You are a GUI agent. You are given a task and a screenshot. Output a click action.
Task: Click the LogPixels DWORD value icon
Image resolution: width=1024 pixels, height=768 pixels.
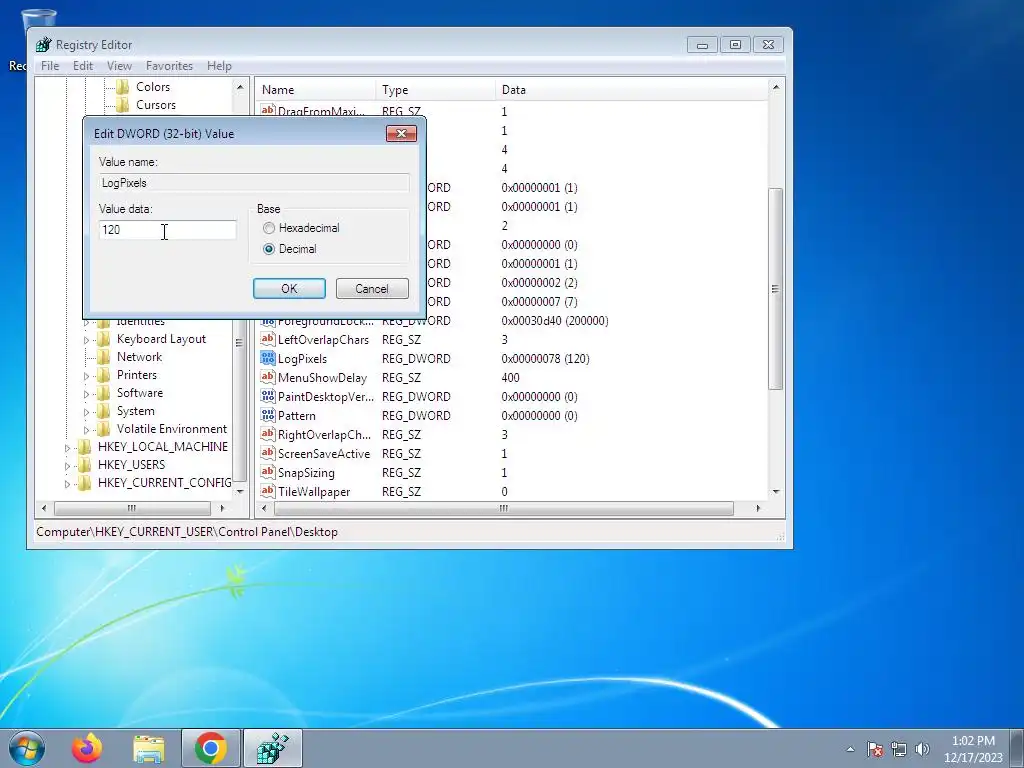pos(268,358)
